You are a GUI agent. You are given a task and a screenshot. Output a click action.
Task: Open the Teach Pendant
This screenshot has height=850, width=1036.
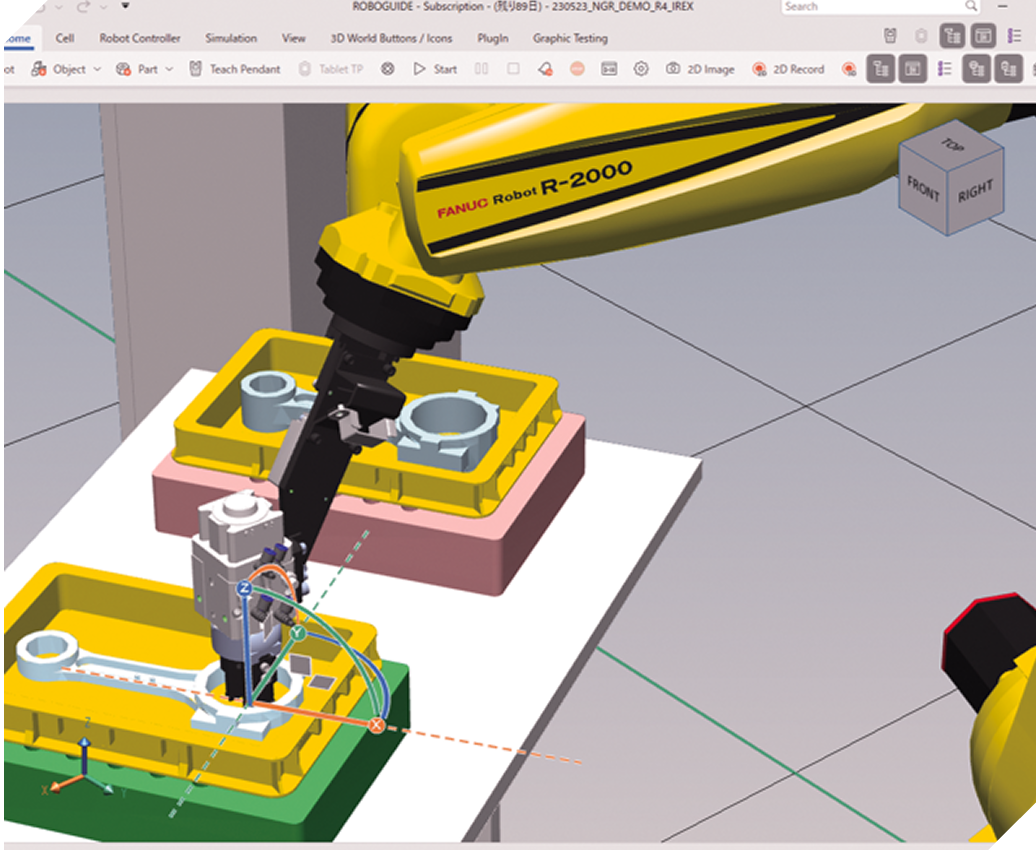coord(235,69)
